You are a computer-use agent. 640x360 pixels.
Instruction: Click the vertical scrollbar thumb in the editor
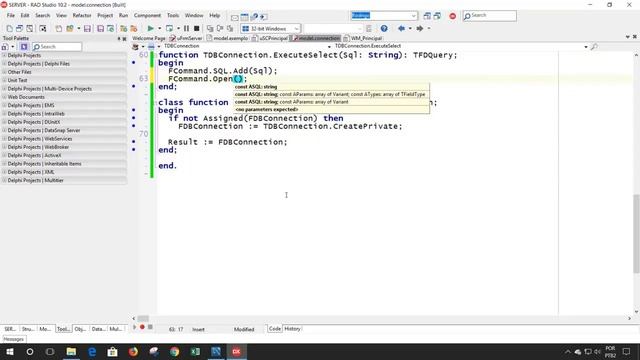(x=636, y=233)
